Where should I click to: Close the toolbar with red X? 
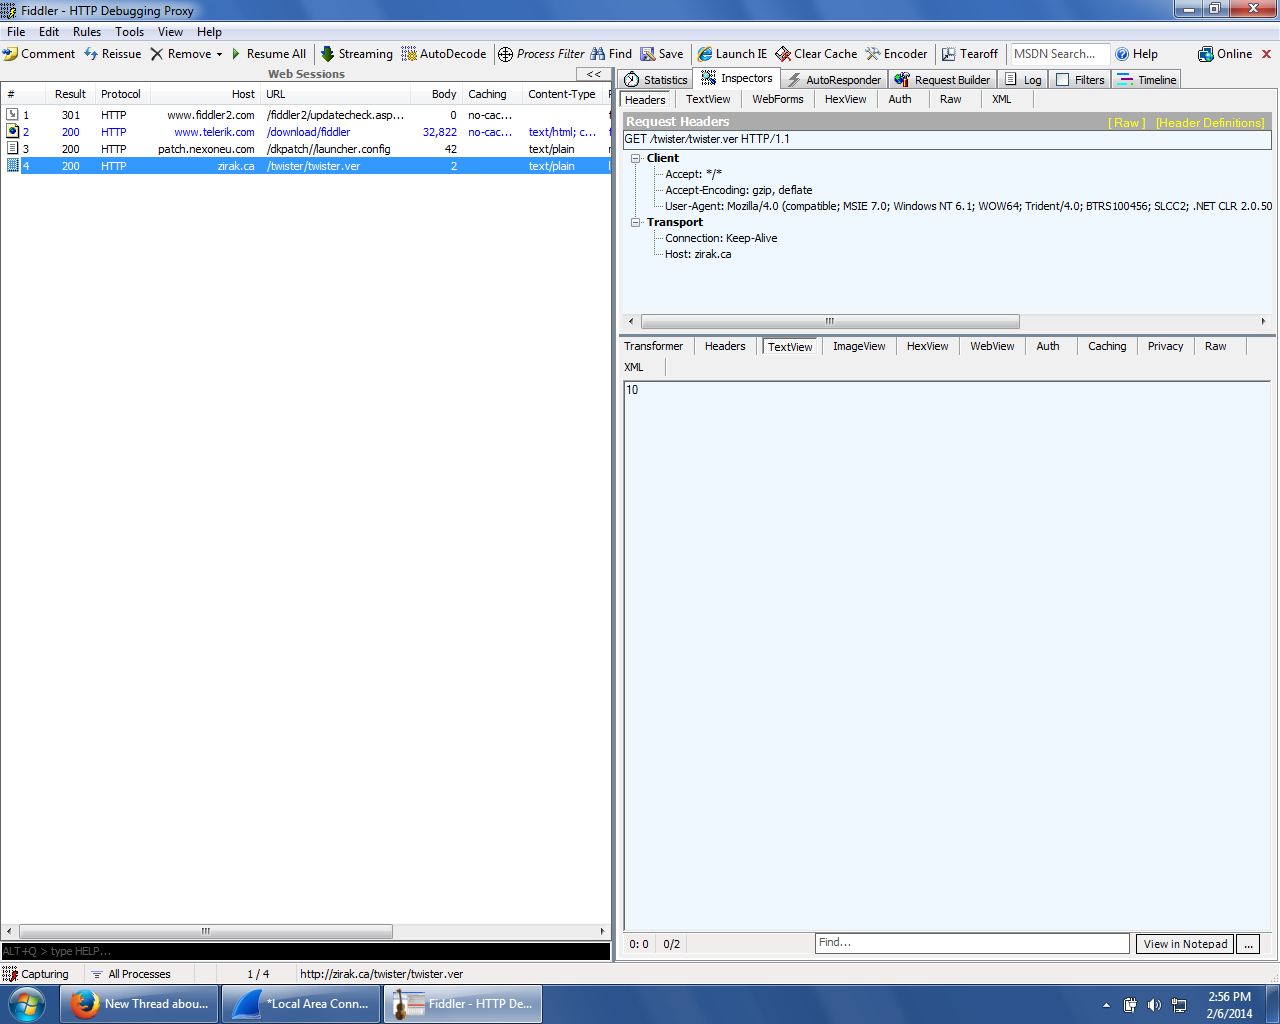(1267, 54)
